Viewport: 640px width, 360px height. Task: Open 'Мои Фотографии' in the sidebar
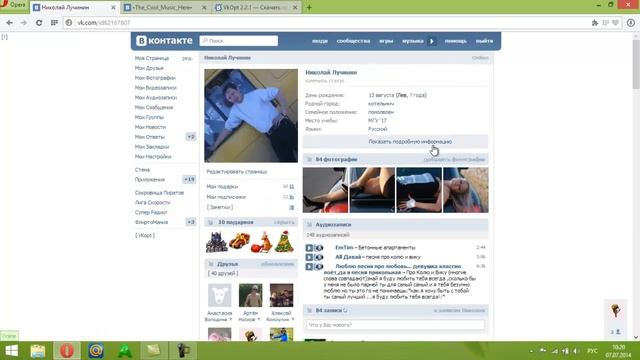pos(155,78)
